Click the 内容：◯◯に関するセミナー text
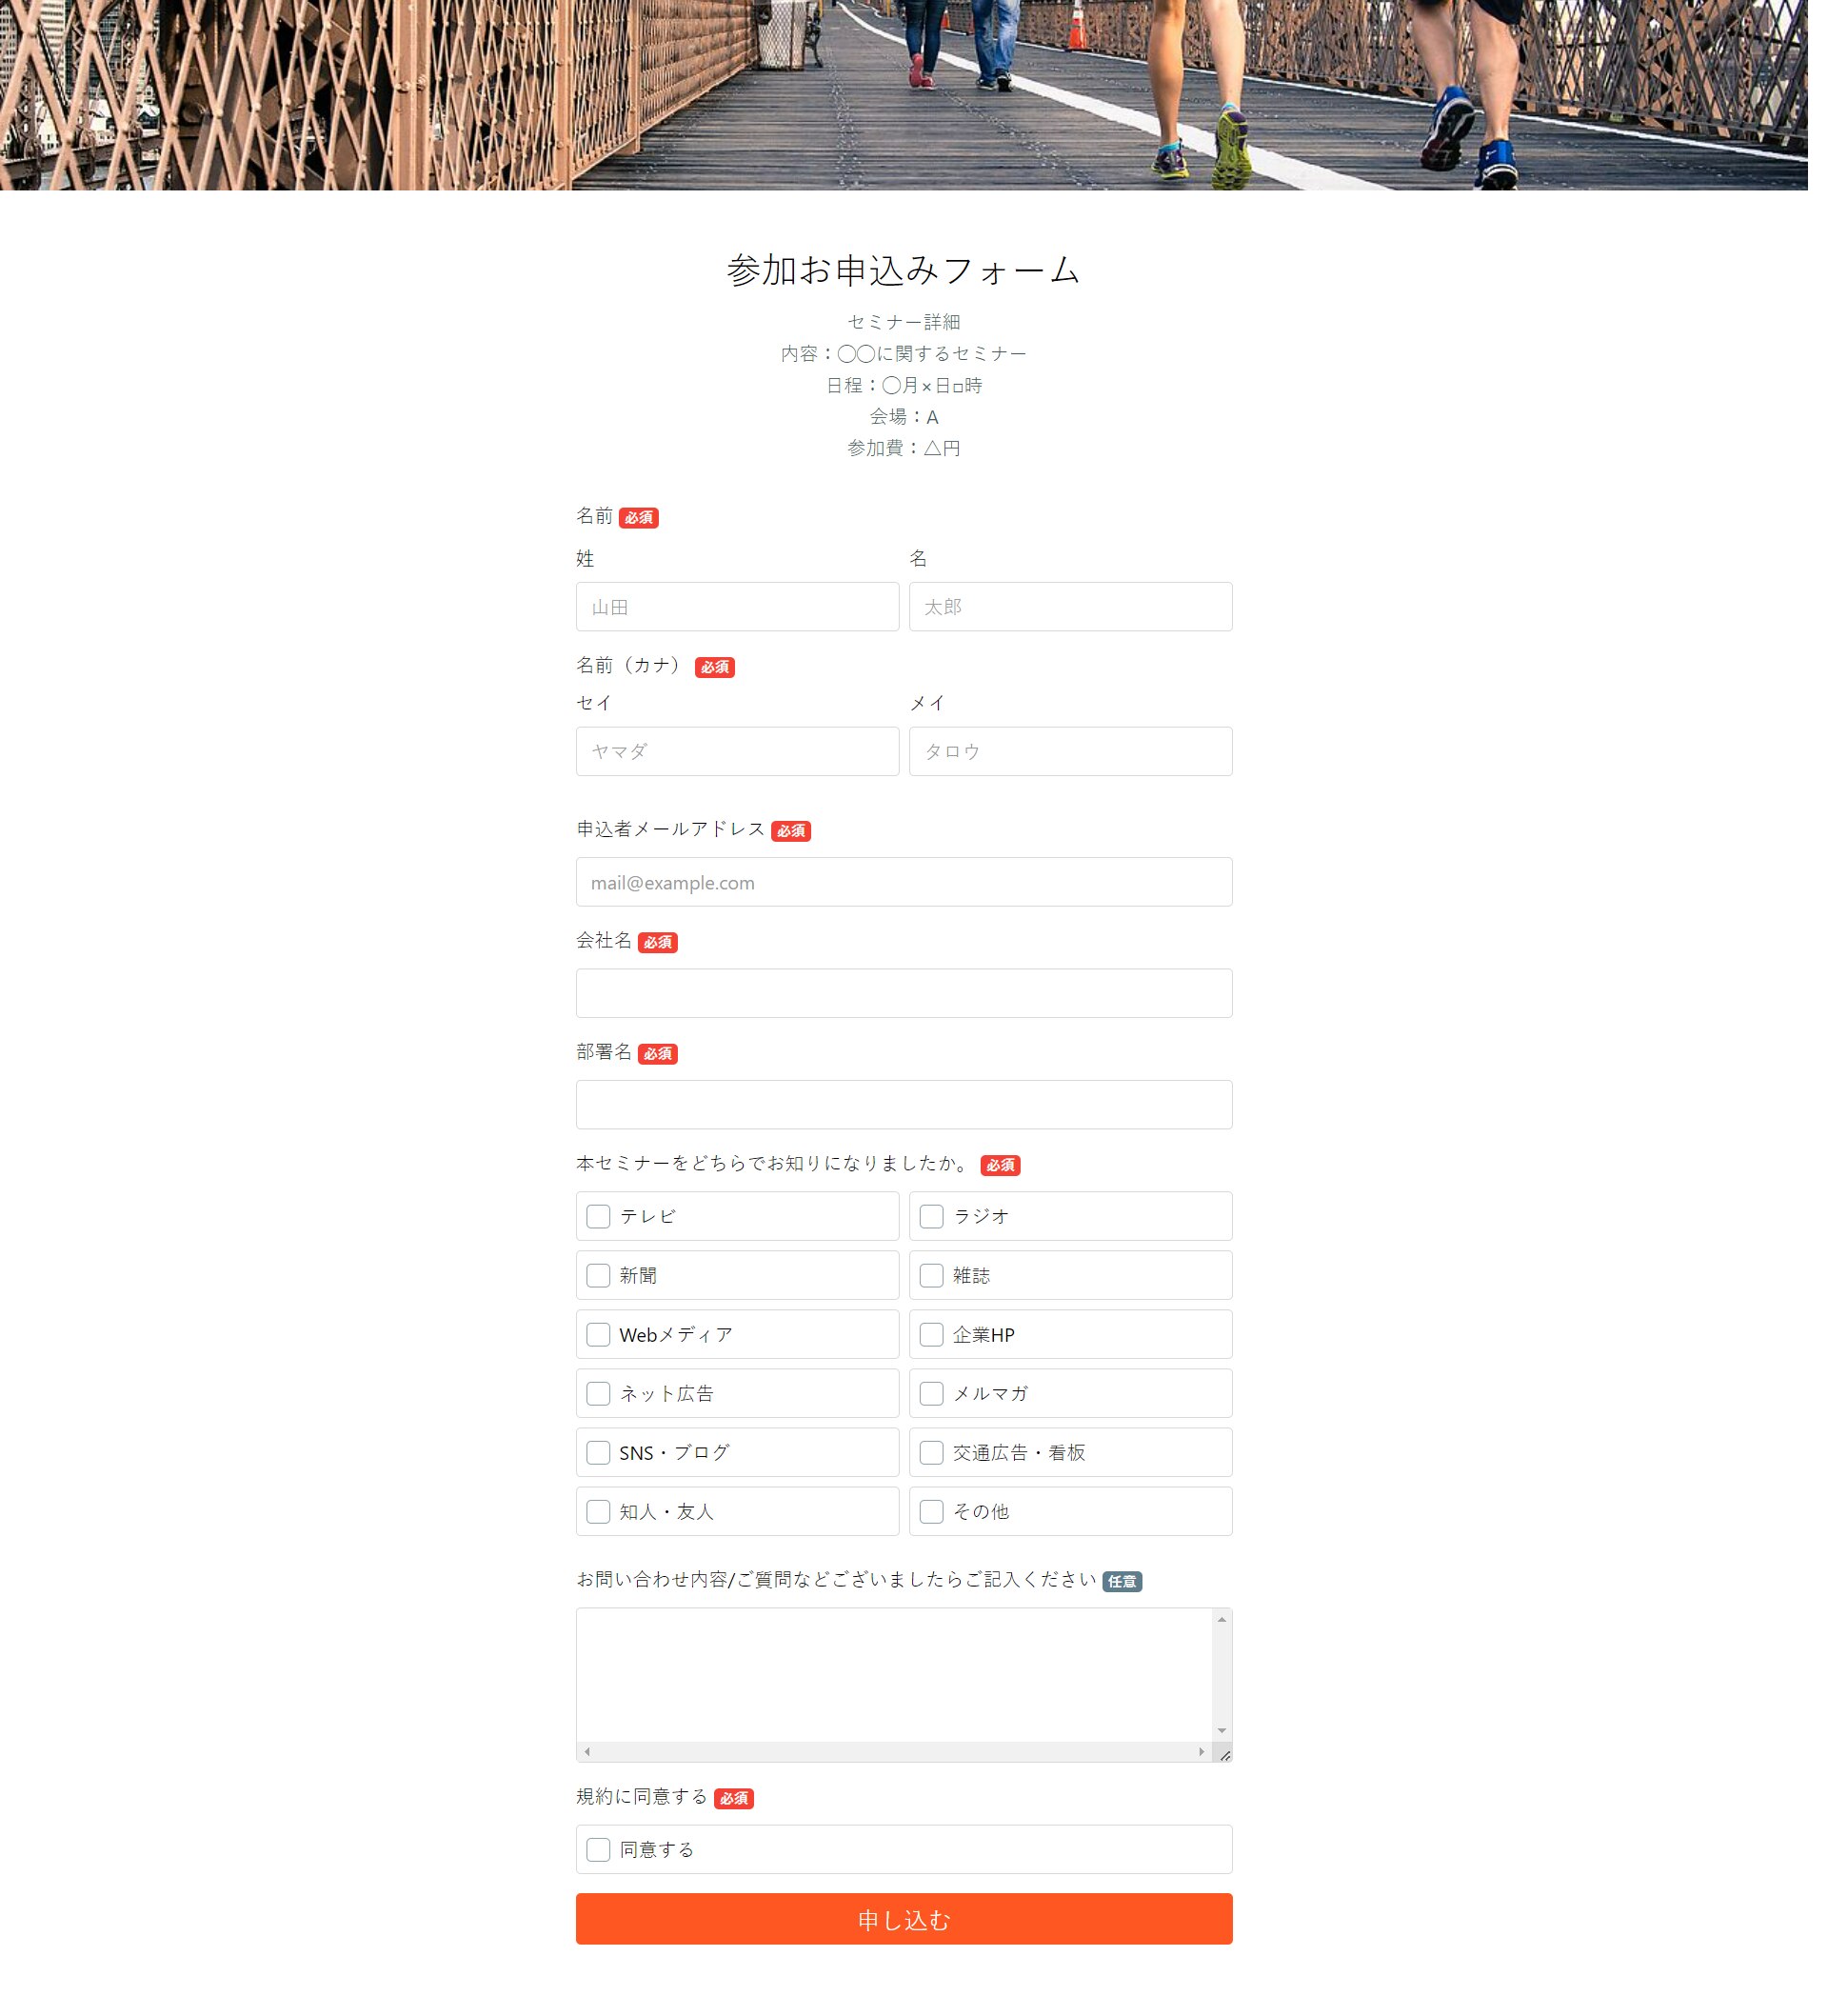 [904, 353]
